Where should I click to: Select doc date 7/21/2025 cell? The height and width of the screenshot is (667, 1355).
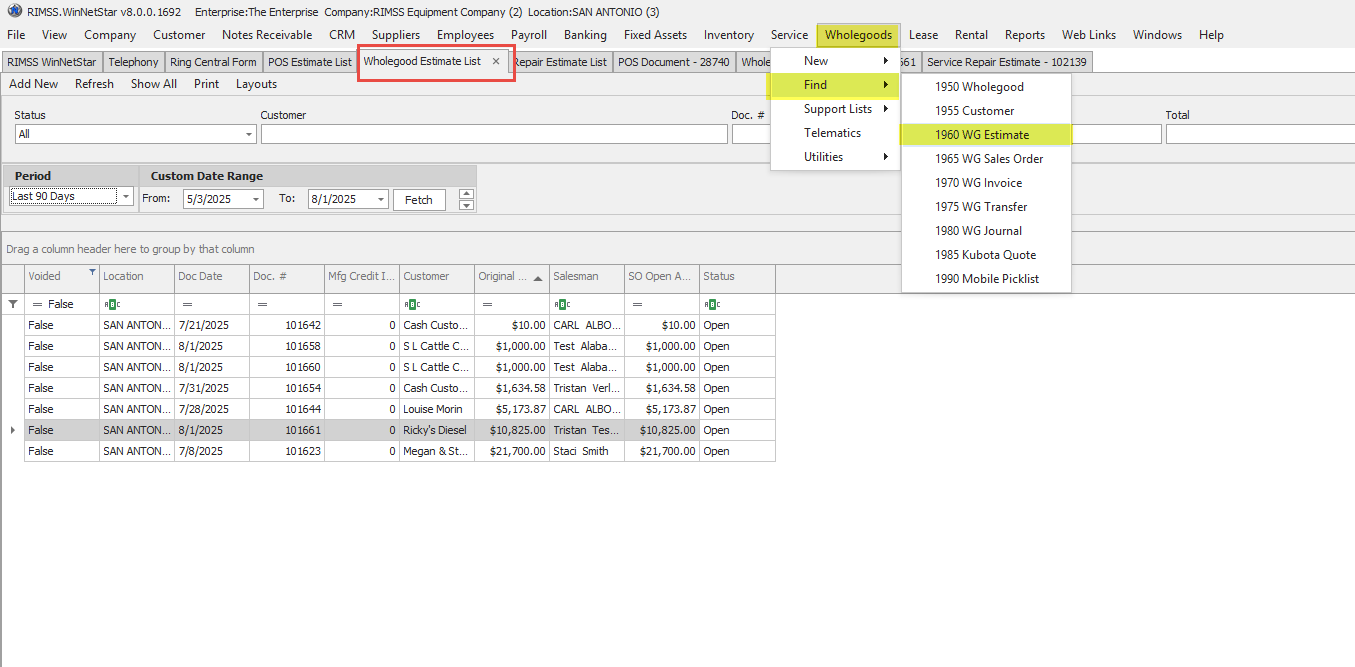212,325
